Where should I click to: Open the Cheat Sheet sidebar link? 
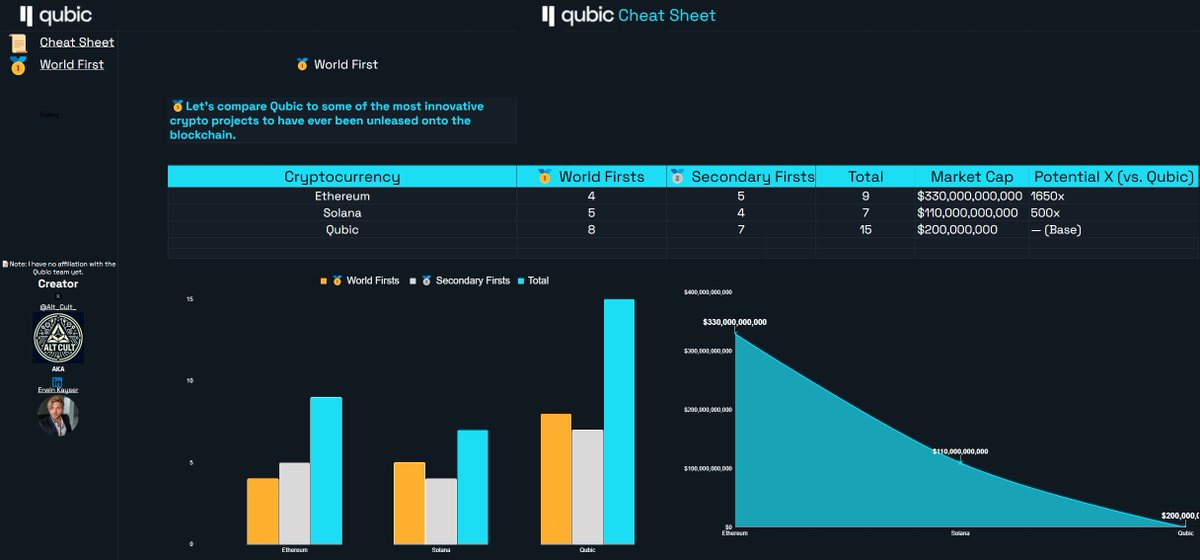77,42
